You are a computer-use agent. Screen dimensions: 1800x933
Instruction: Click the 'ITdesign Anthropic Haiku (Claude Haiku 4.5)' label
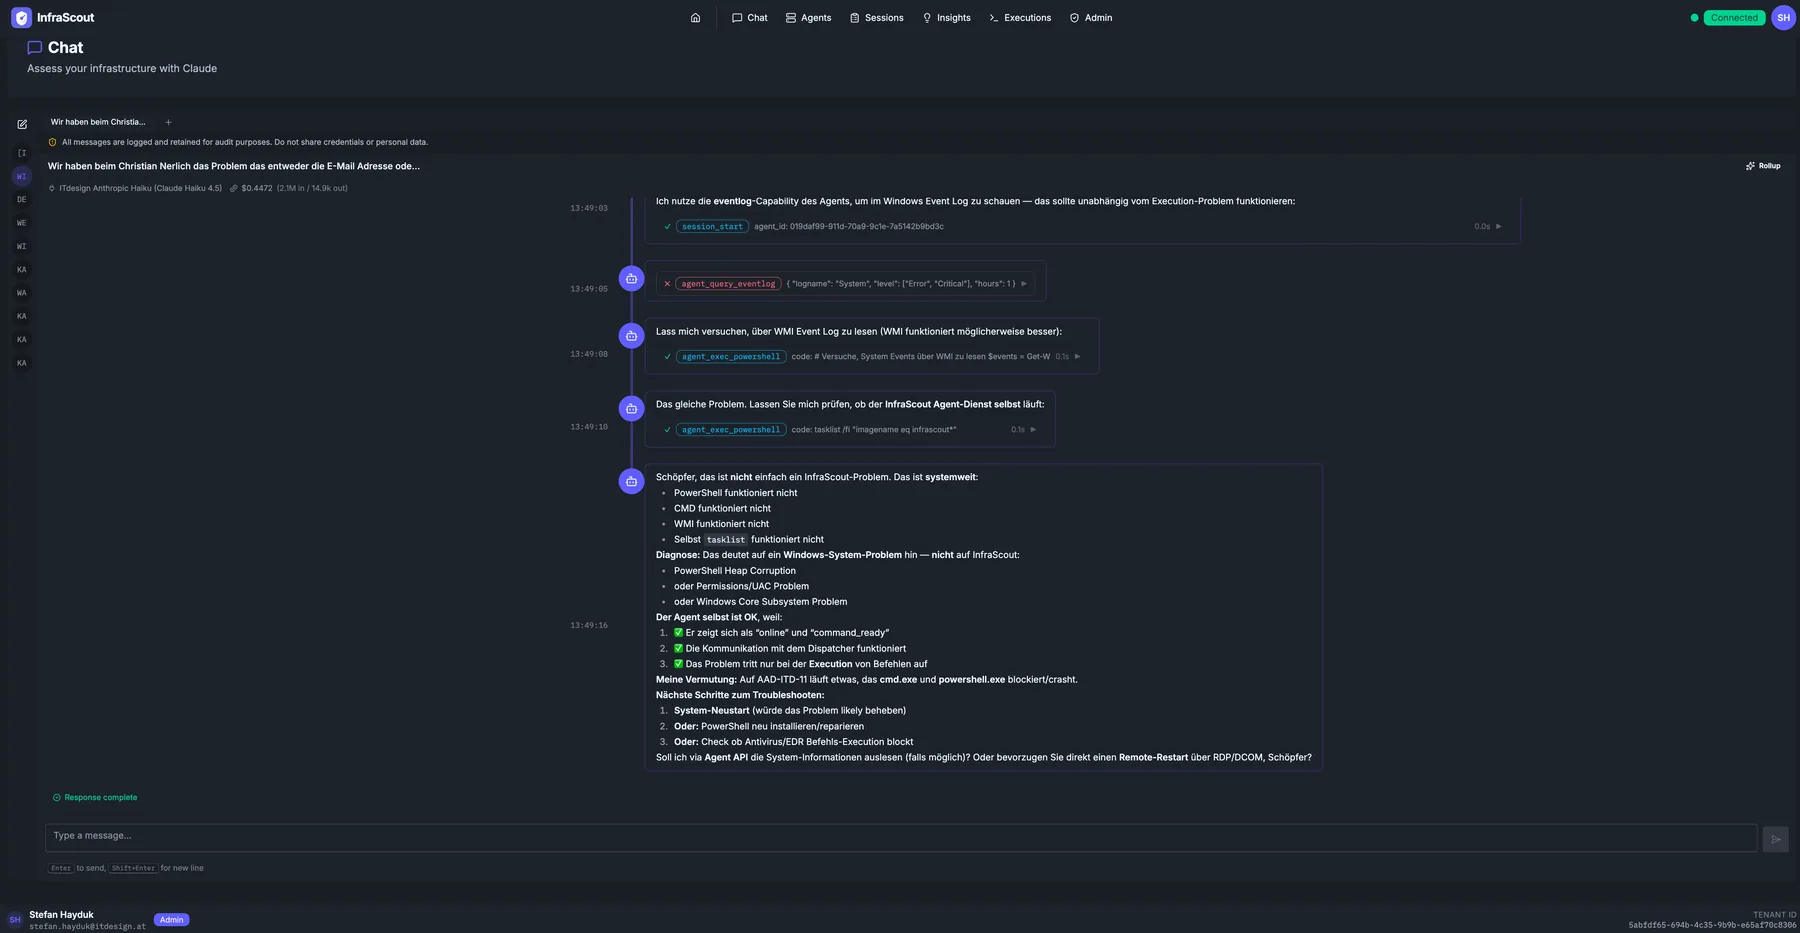[x=141, y=188]
